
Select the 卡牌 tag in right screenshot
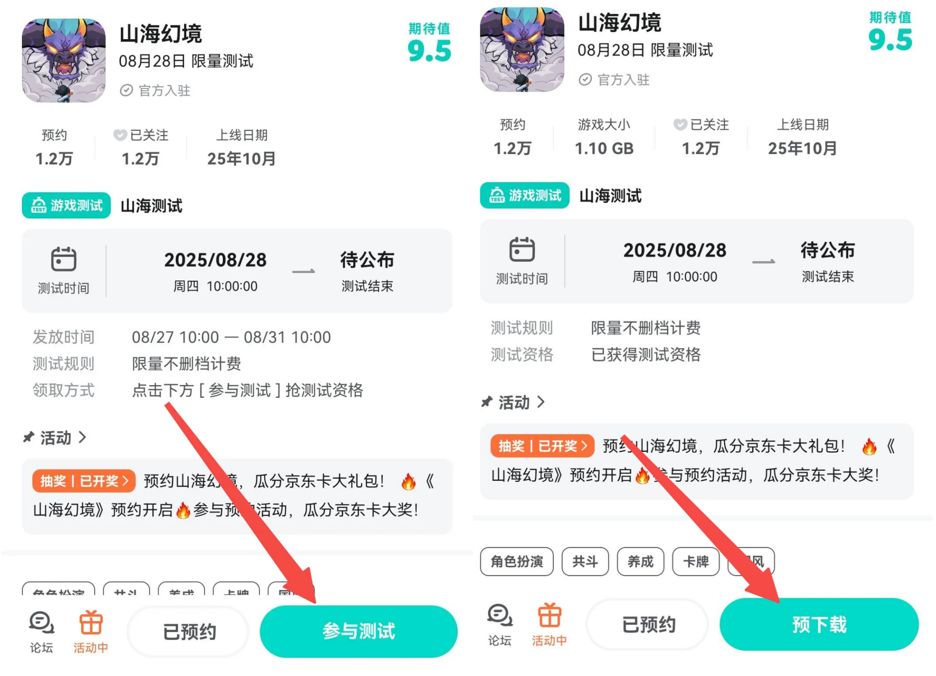[696, 561]
